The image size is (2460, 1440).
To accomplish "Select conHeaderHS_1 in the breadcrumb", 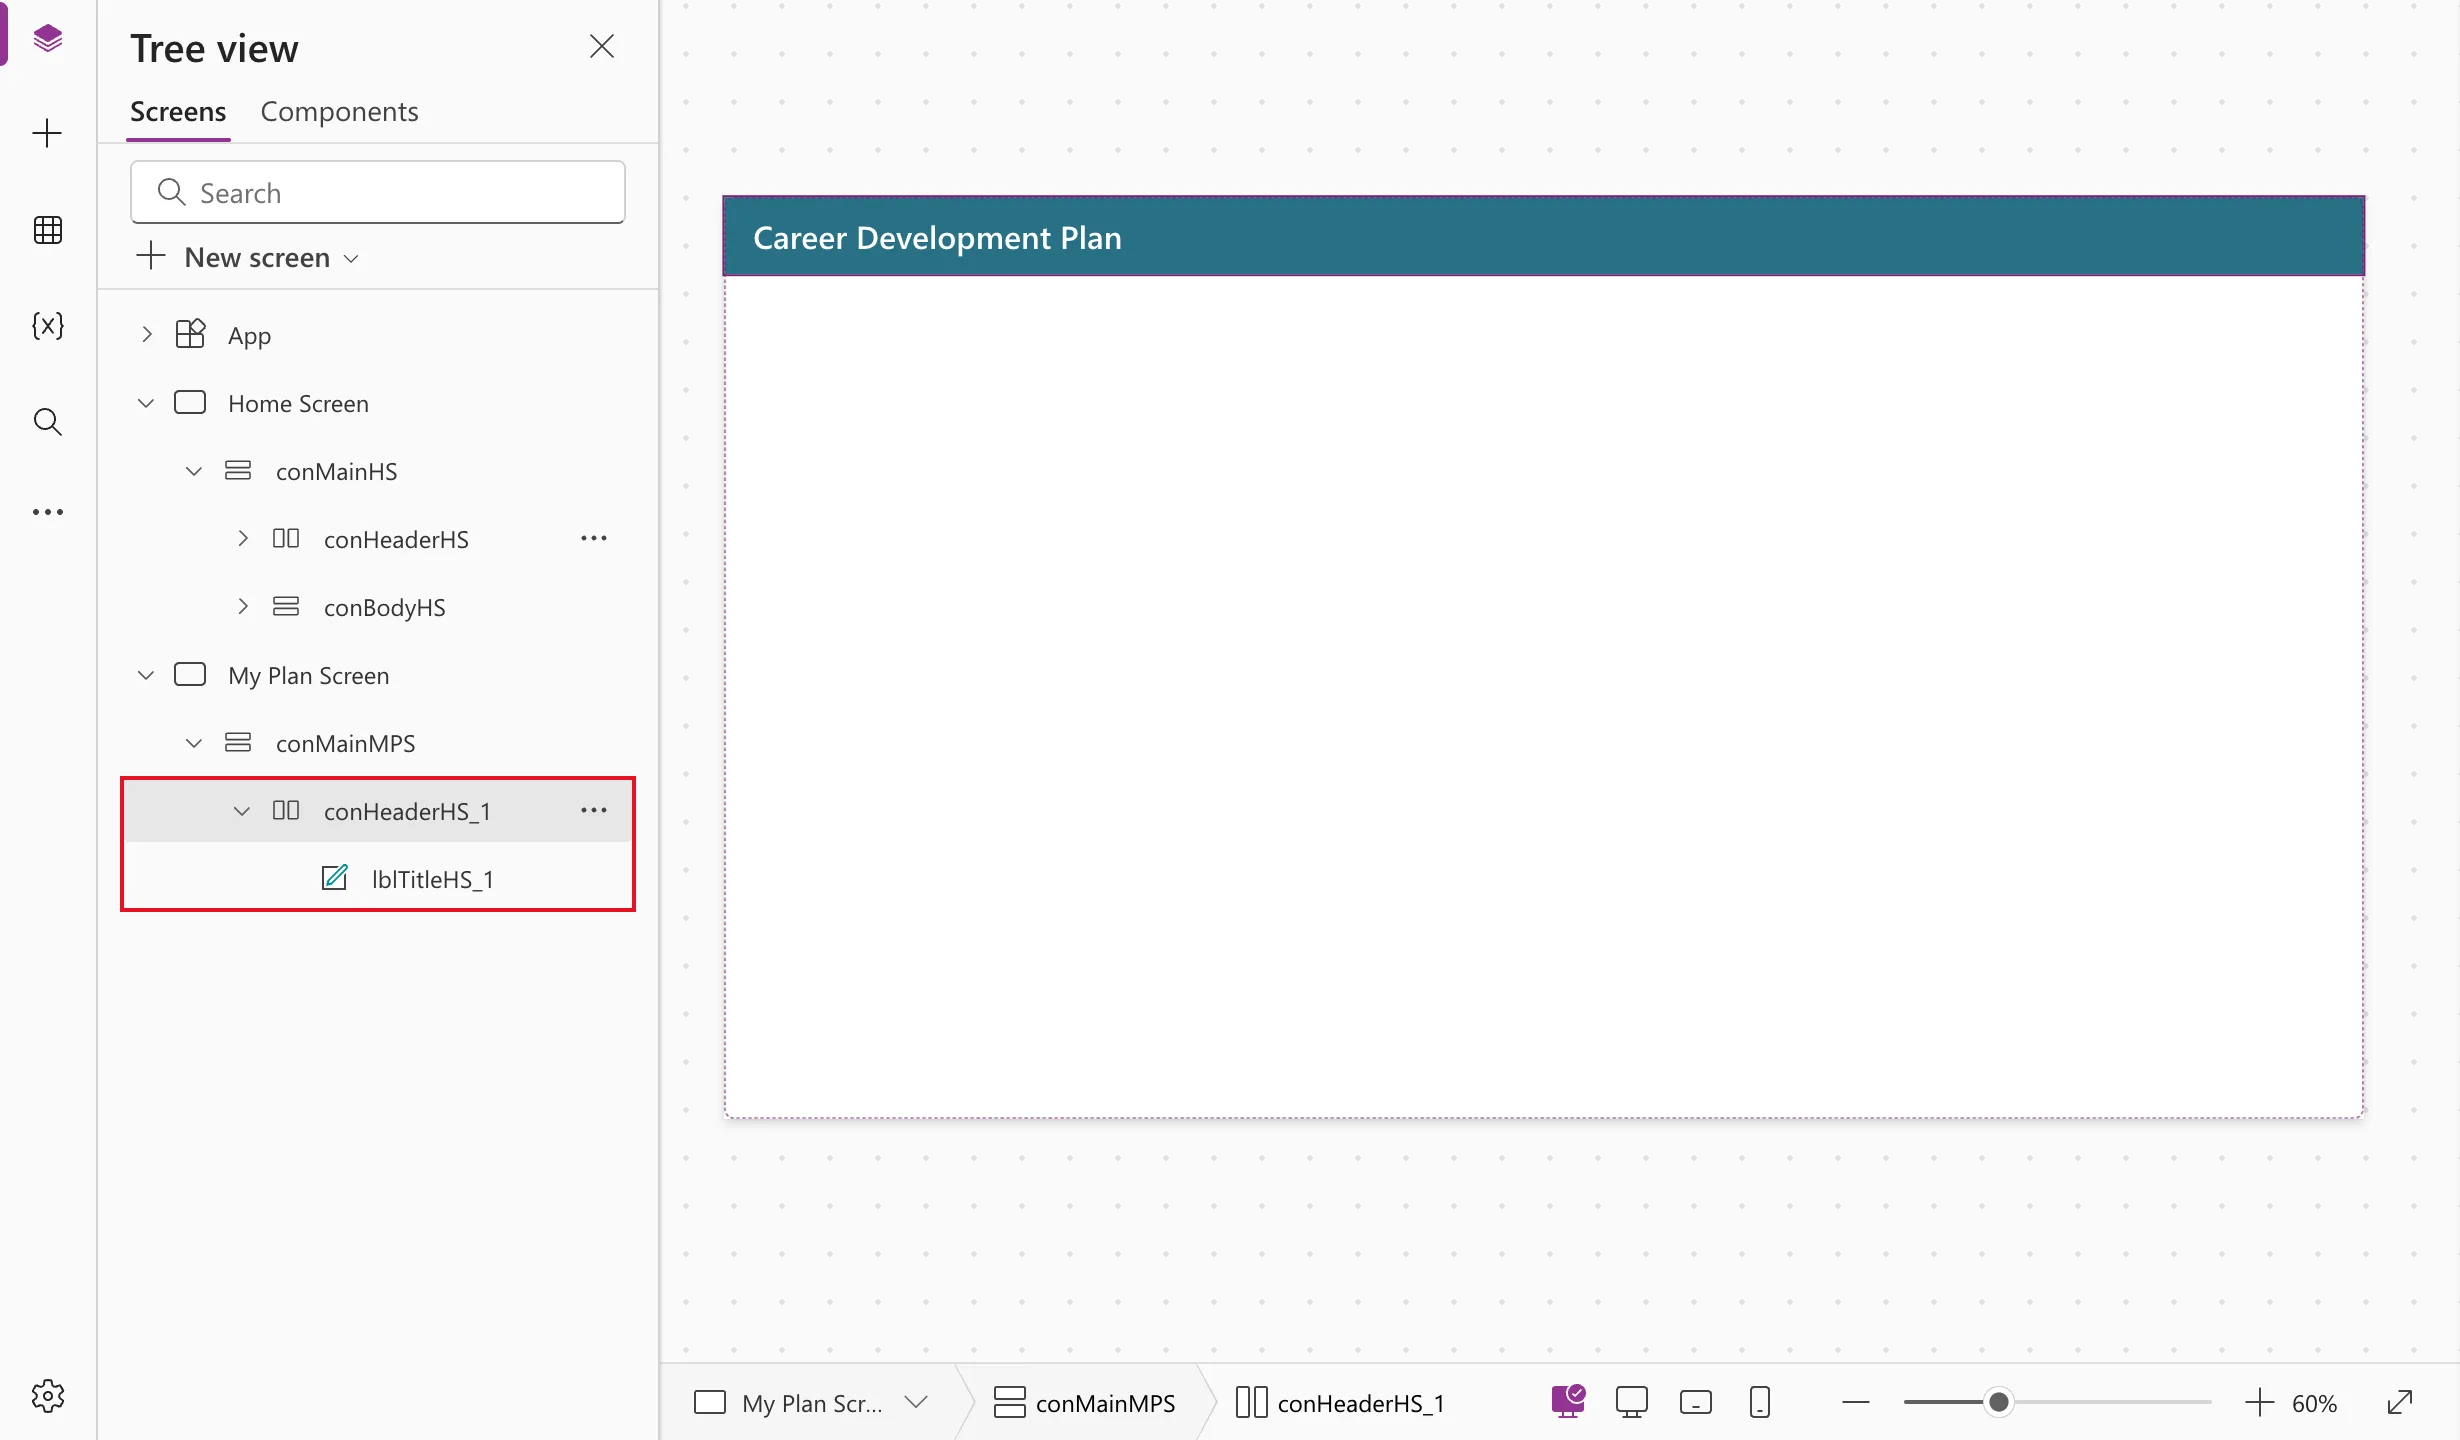I will click(1340, 1403).
